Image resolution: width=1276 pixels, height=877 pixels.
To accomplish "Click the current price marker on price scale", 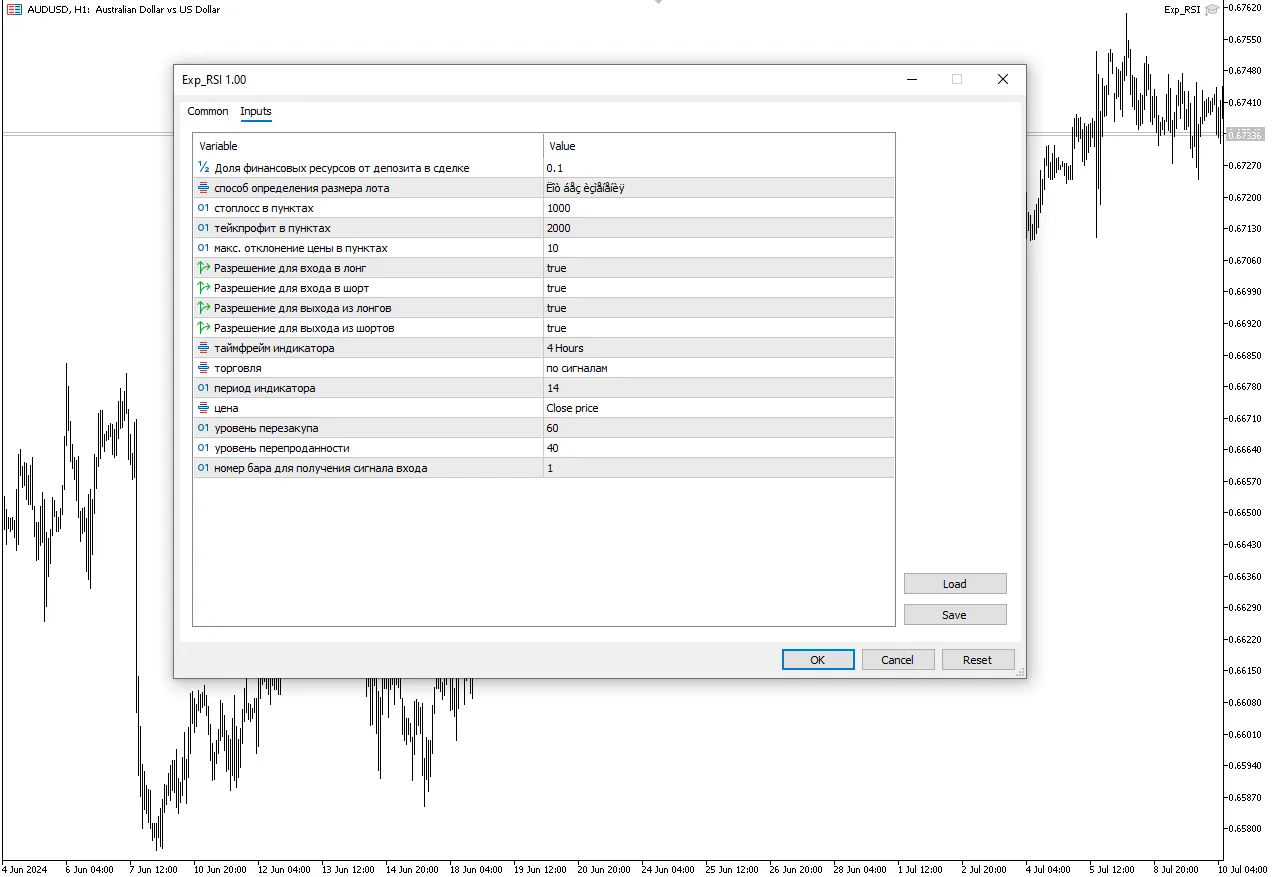I will (1244, 135).
